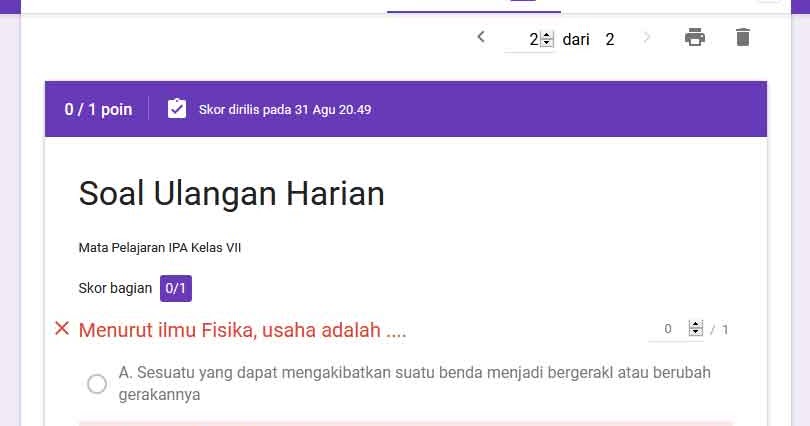This screenshot has height=426, width=810.
Task: Increase response number with up stepper arrow
Action: (x=547, y=36)
